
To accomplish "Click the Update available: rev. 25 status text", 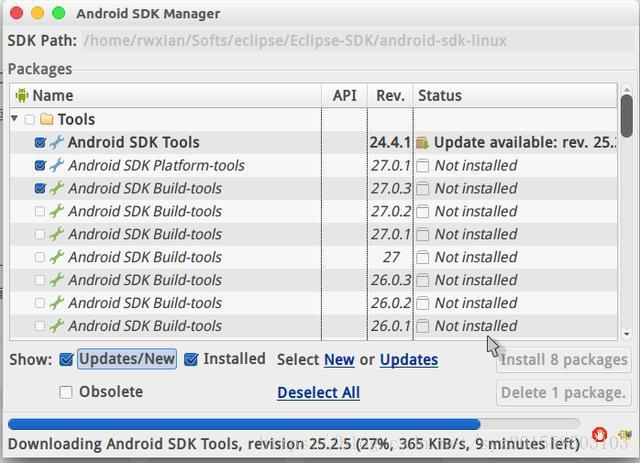I will [x=525, y=142].
